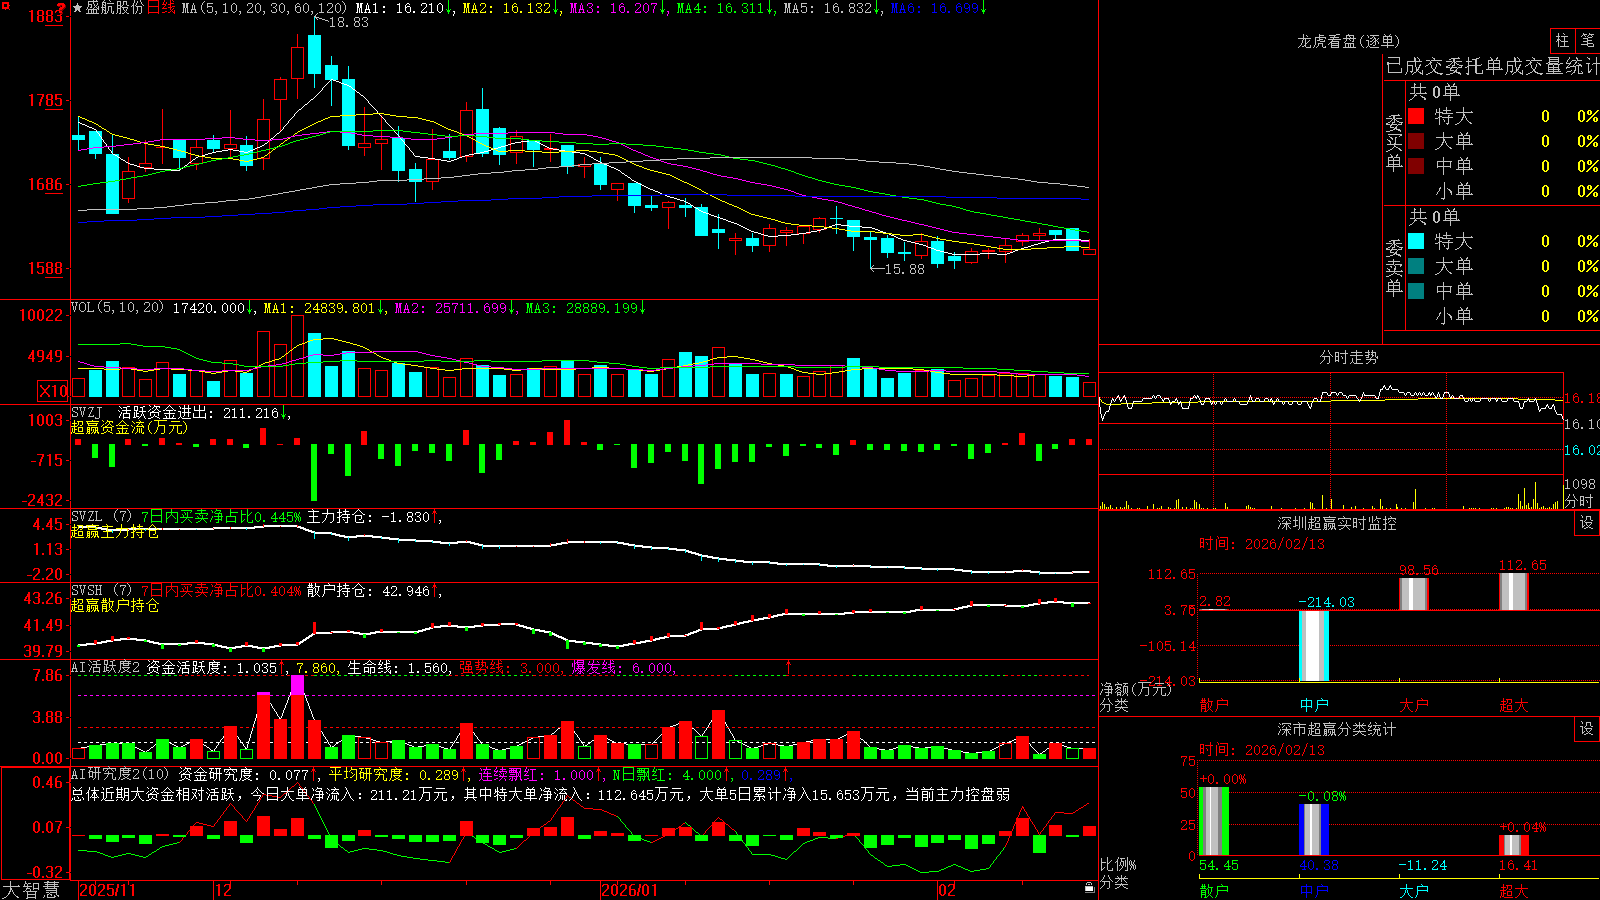Image resolution: width=1600 pixels, height=900 pixels.
Task: Click the blue 40.38 中户 ratio bar
Action: coord(1314,830)
